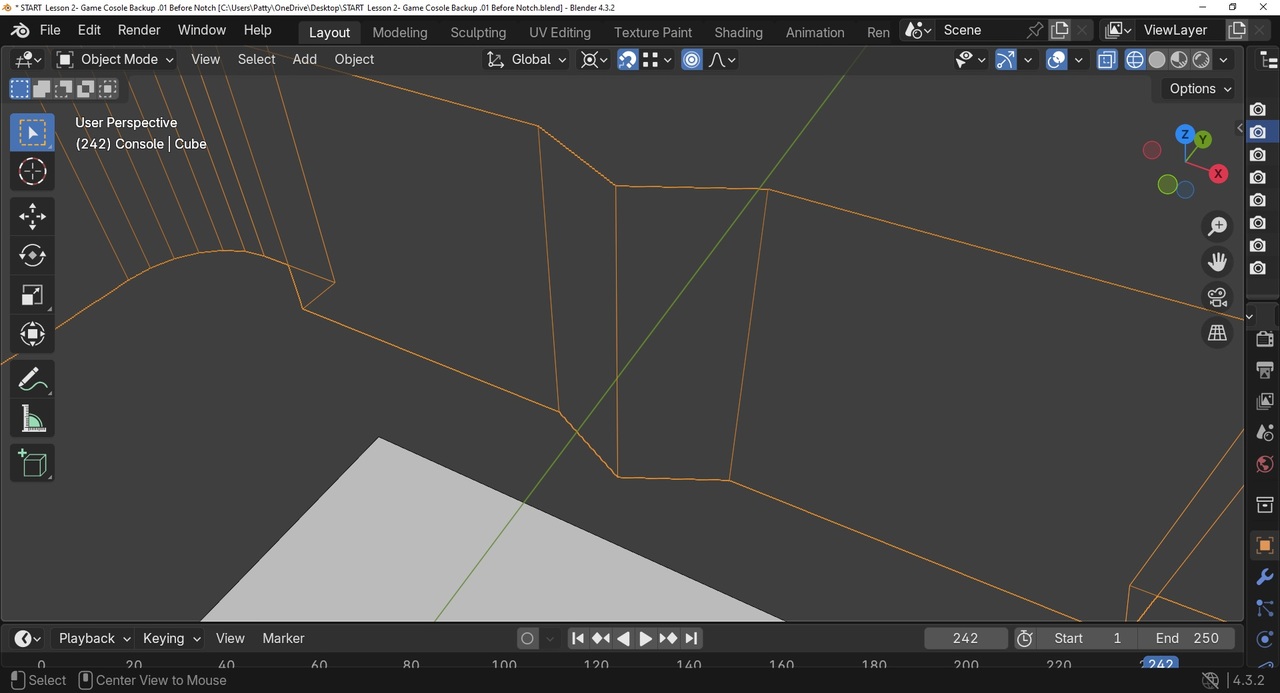Switch to rendered viewport shading
1280x693 pixels.
(x=1201, y=59)
